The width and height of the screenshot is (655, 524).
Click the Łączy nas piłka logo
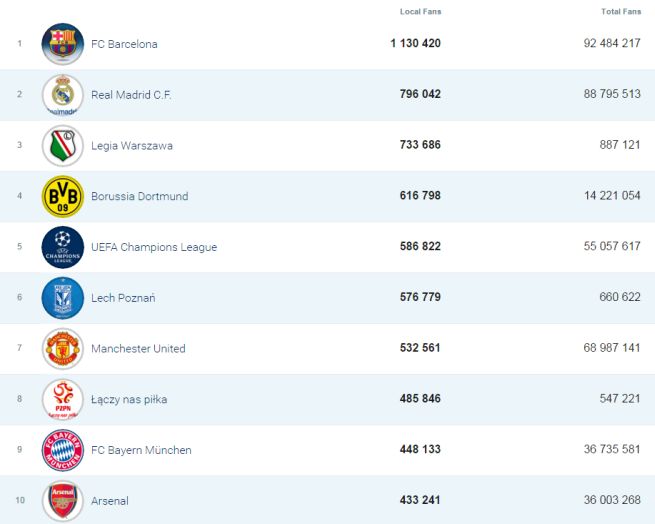coord(63,400)
